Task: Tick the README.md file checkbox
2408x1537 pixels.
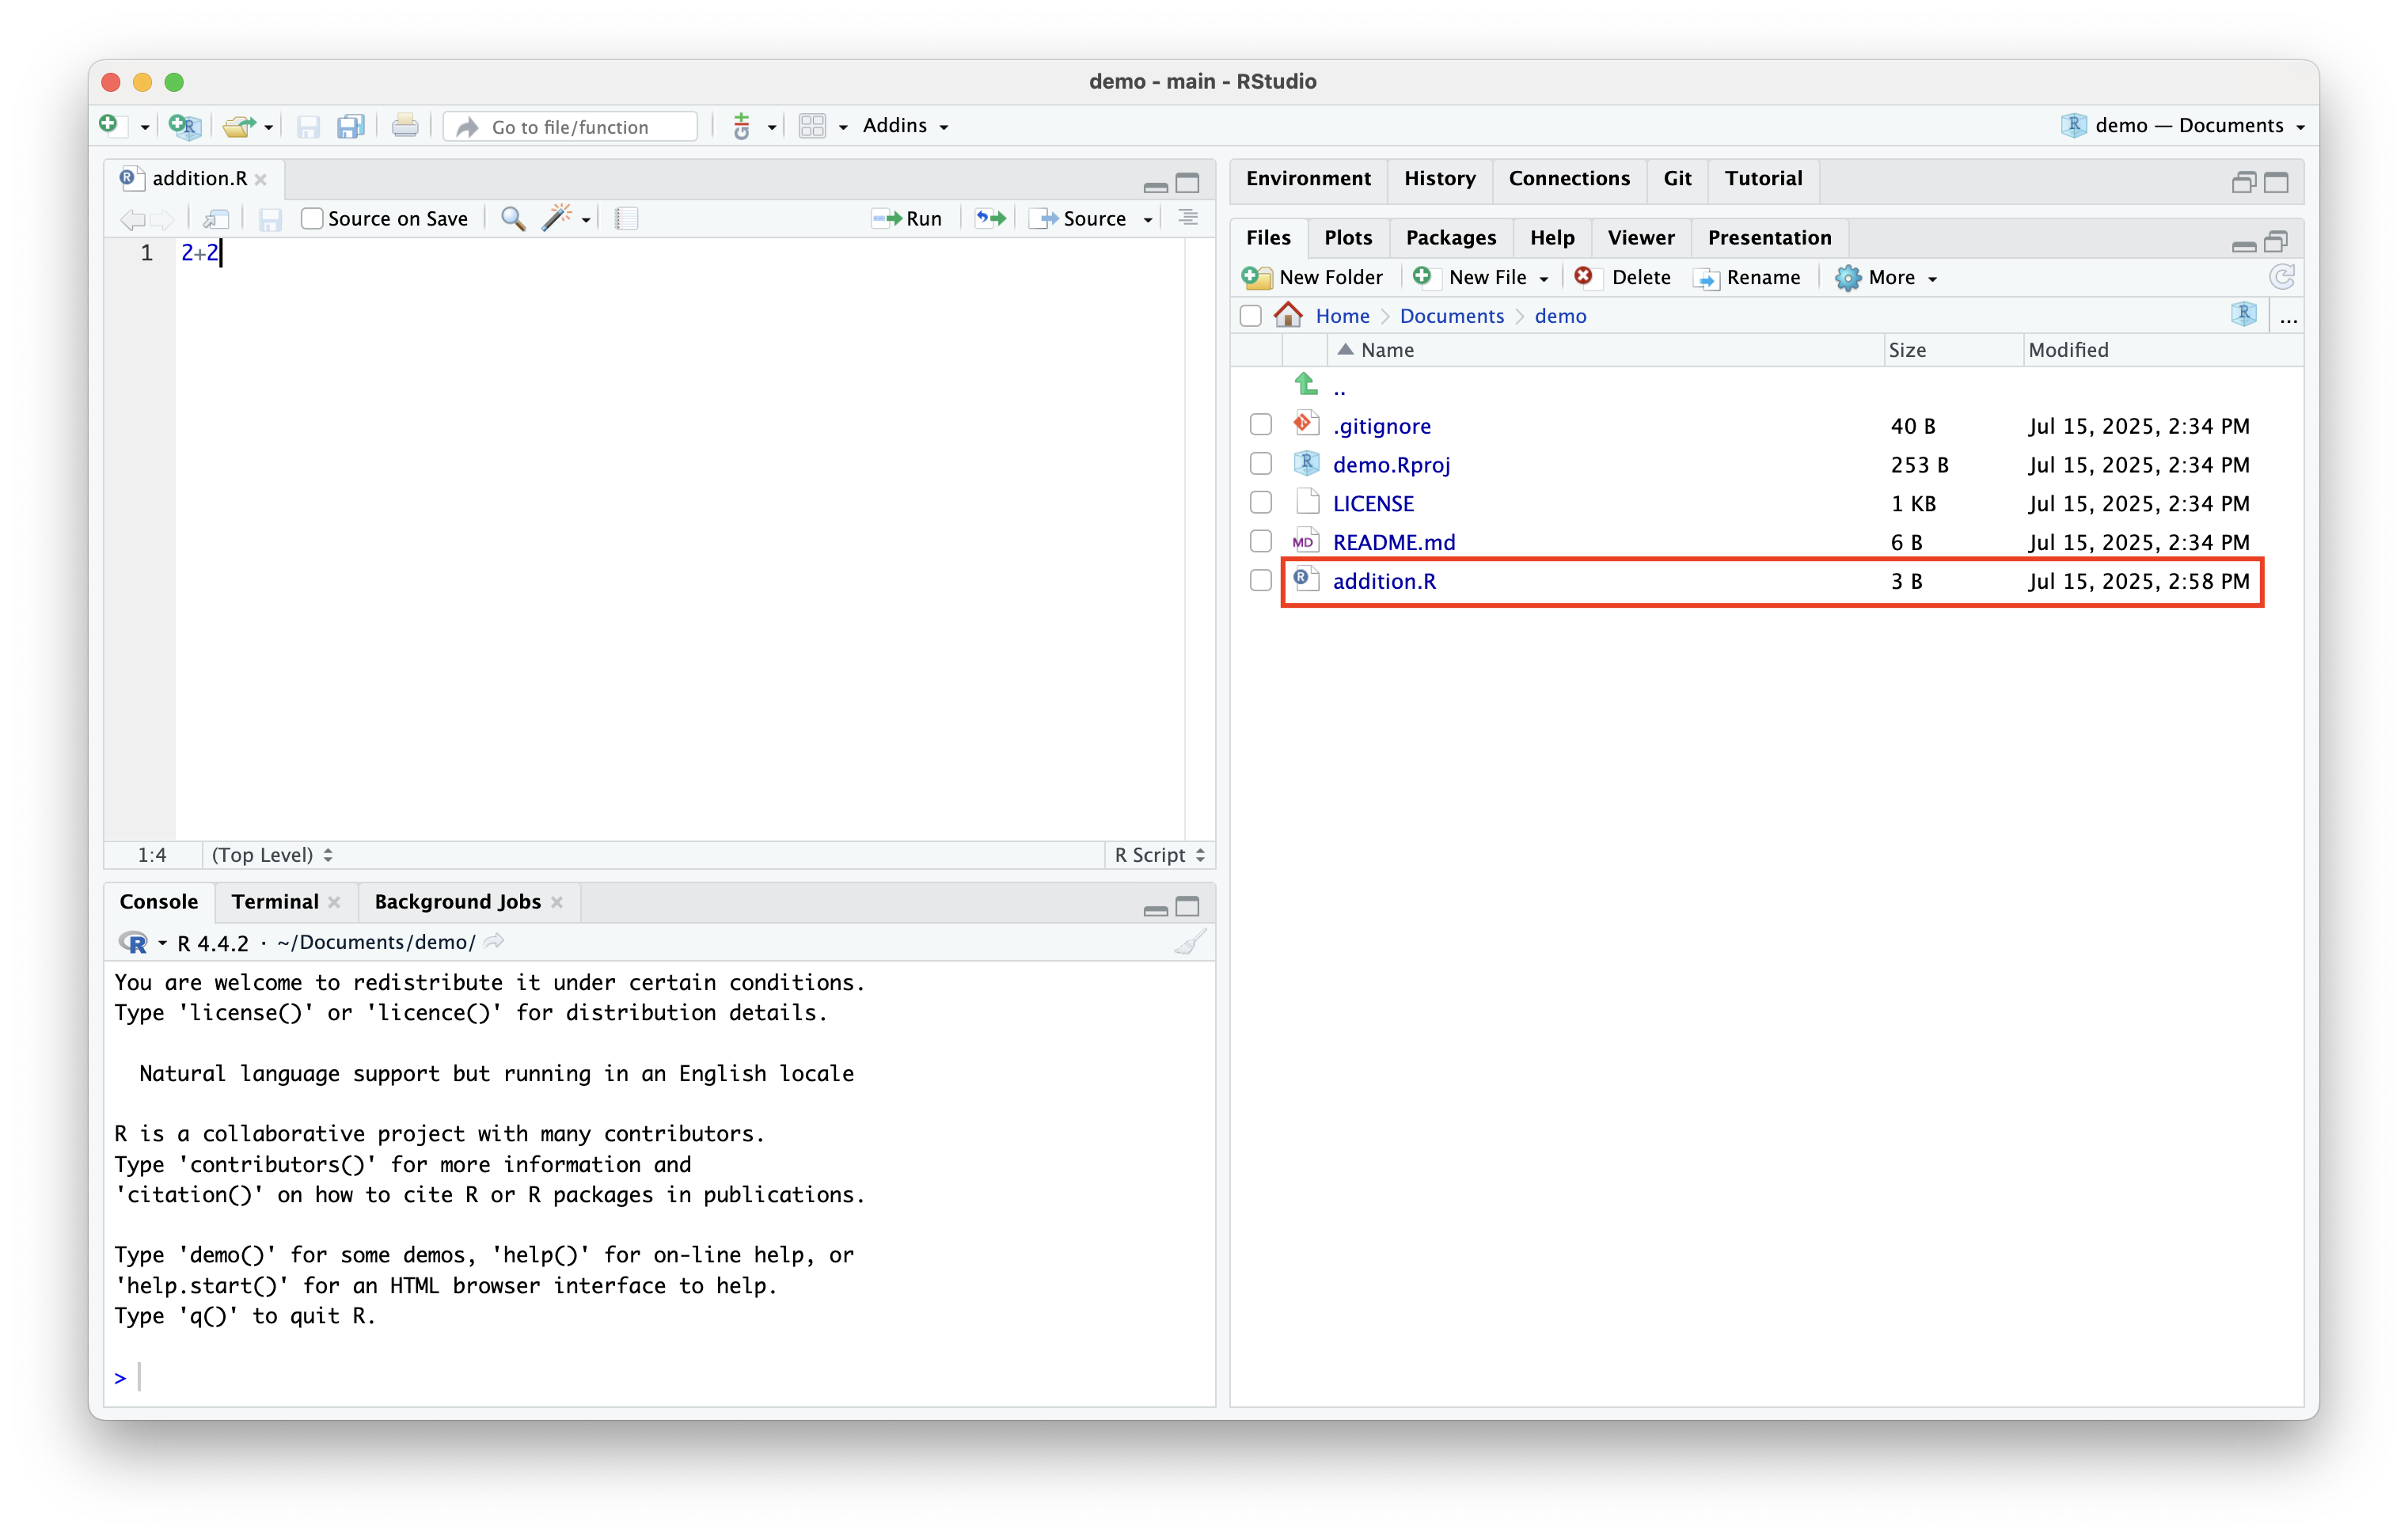Action: [1260, 542]
